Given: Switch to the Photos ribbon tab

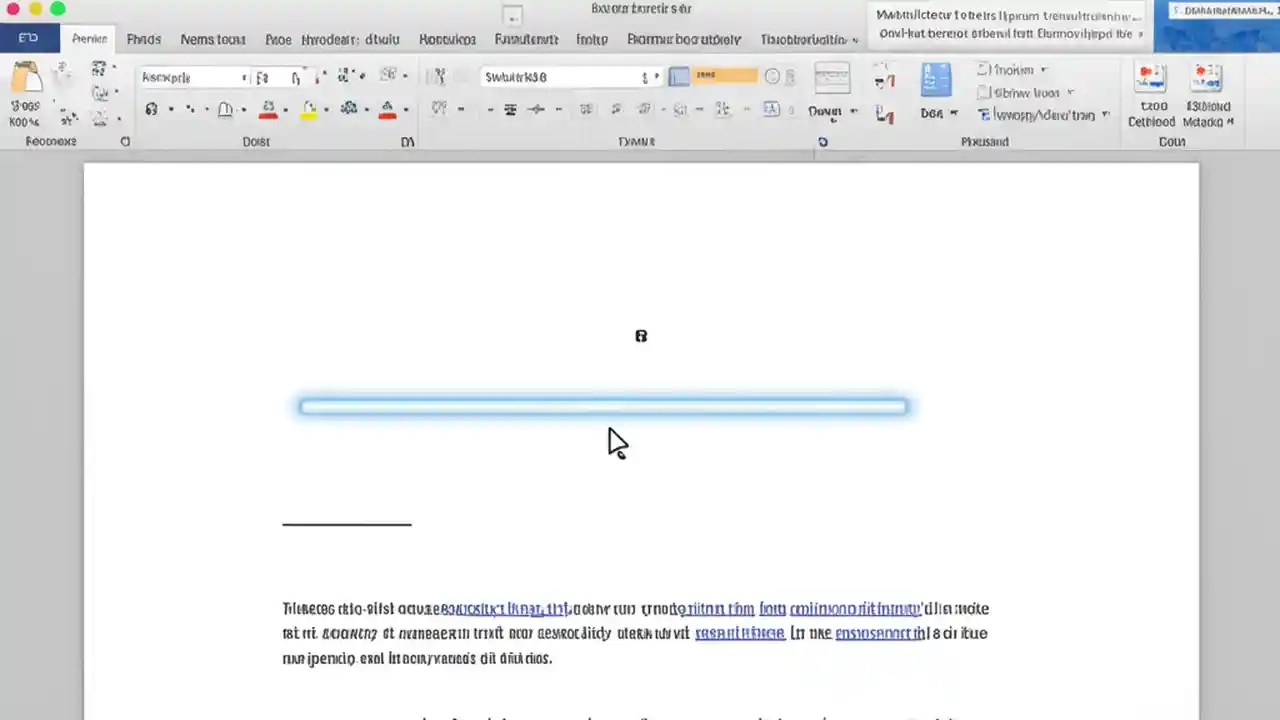Looking at the screenshot, I should [143, 39].
